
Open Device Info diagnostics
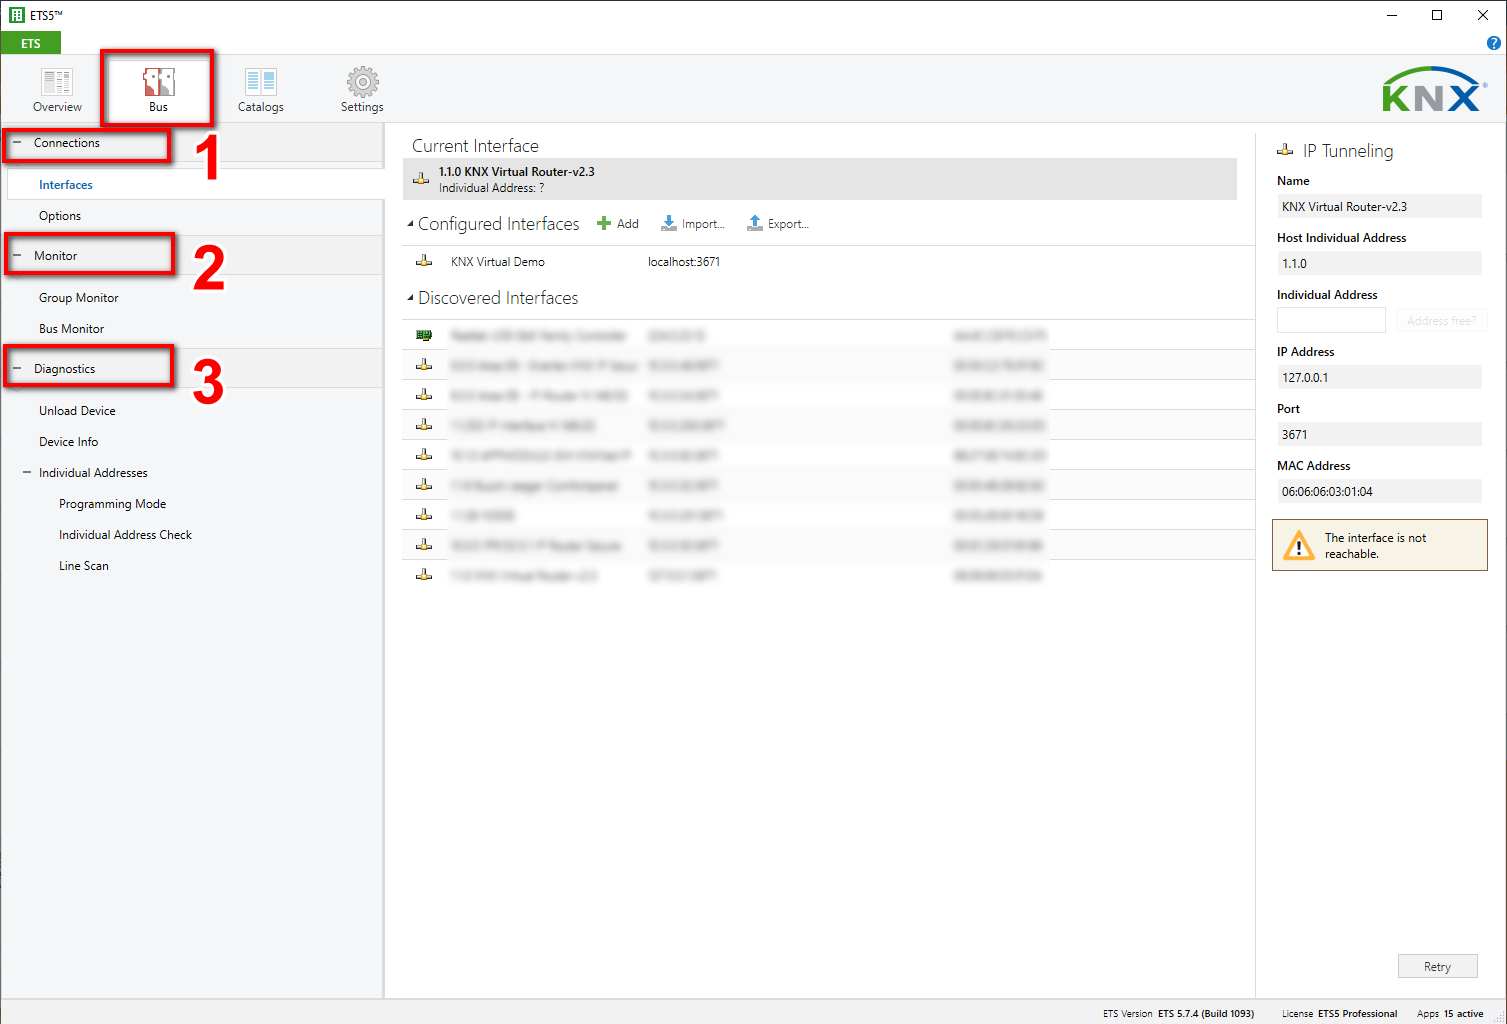pos(69,442)
